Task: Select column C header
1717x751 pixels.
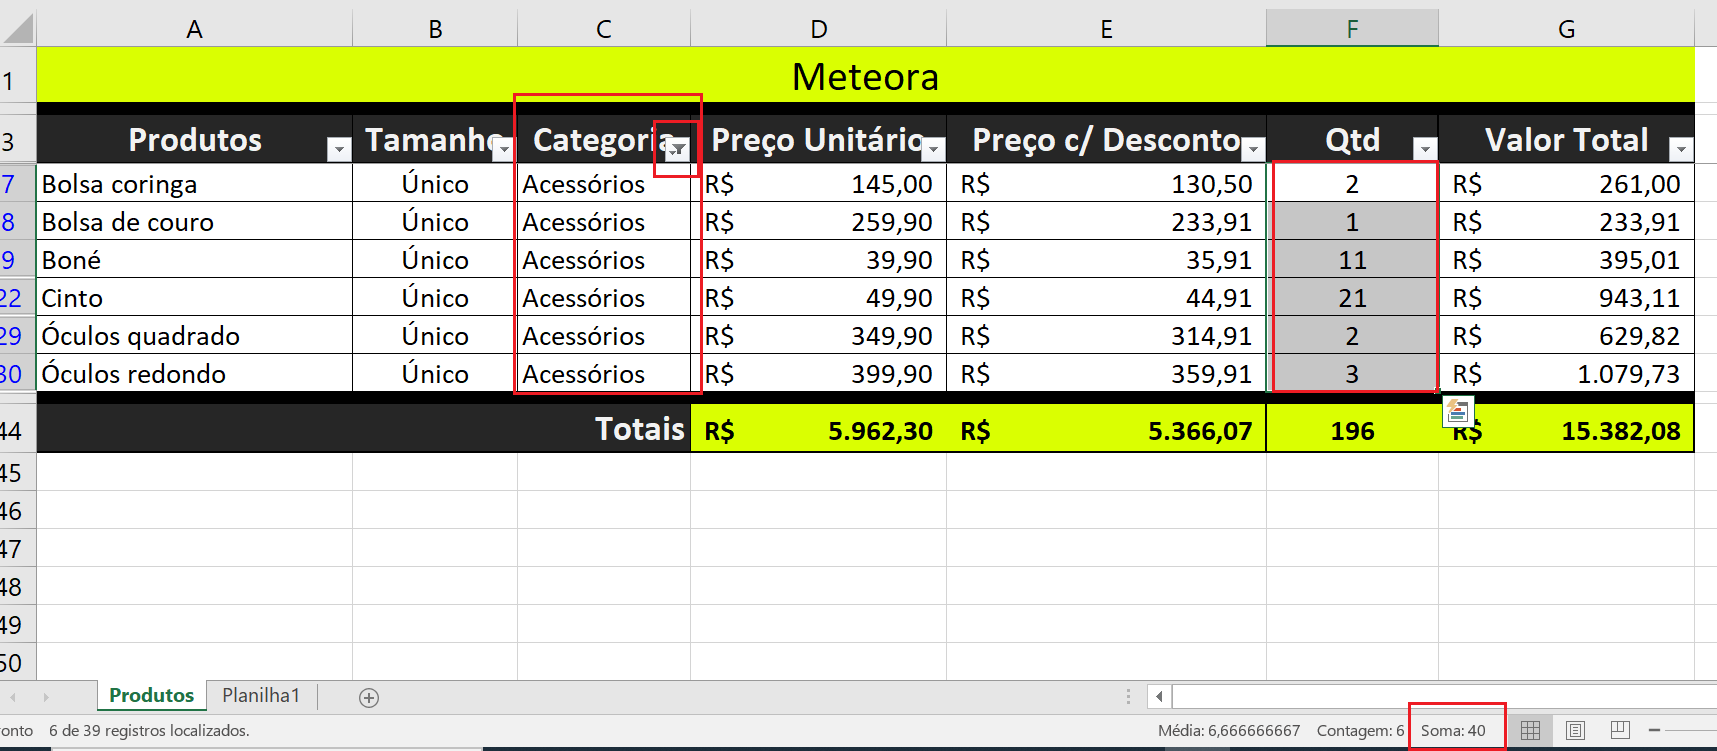Action: (604, 29)
